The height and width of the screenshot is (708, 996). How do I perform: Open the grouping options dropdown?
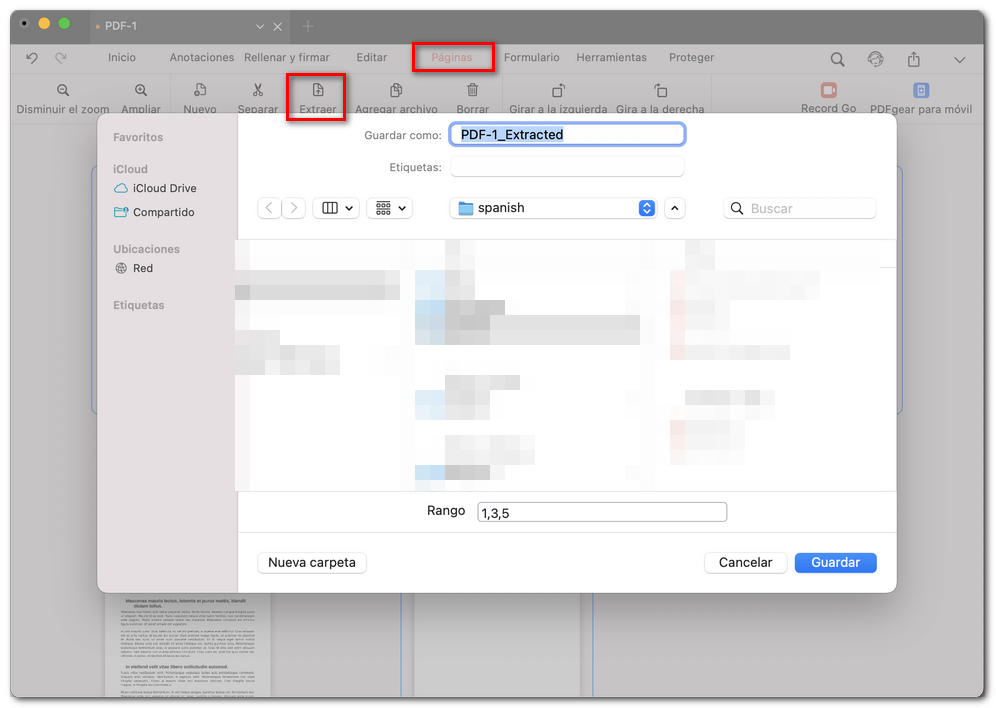[389, 207]
